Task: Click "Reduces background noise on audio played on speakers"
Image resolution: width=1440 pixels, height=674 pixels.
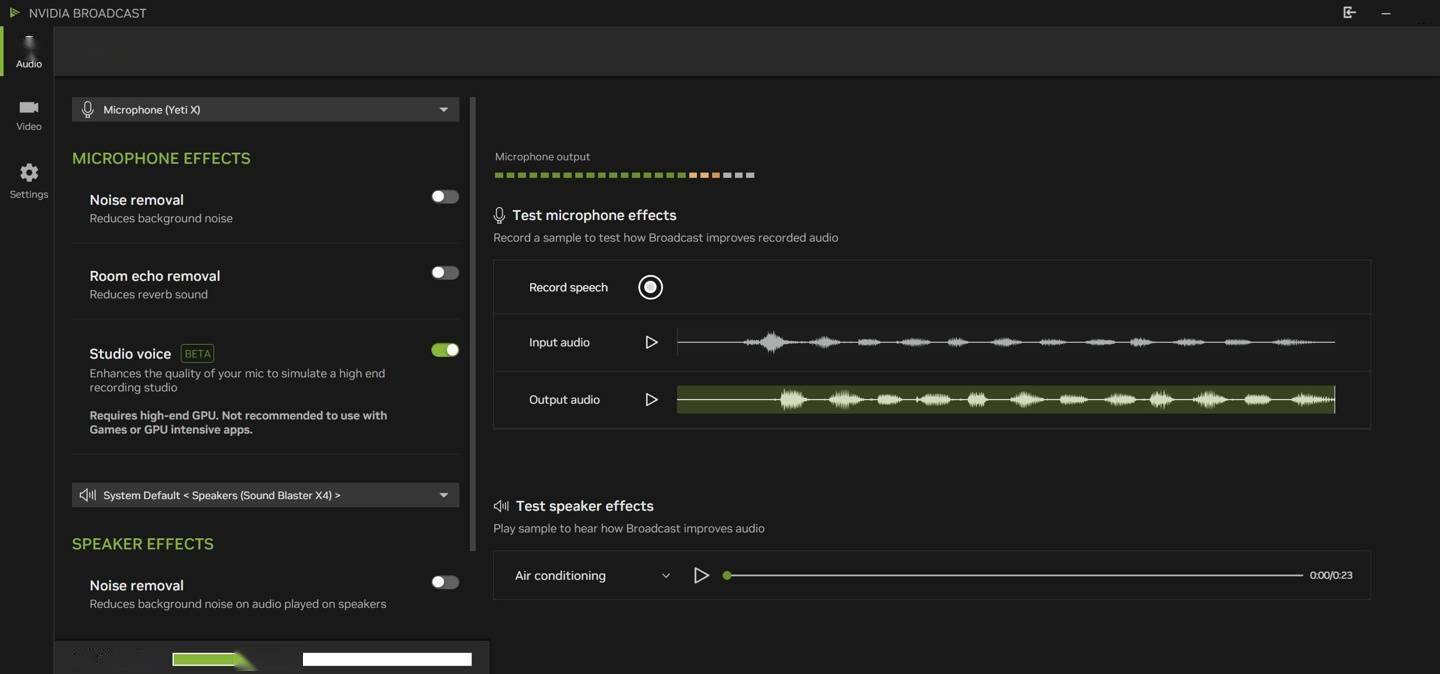Action: [x=238, y=604]
